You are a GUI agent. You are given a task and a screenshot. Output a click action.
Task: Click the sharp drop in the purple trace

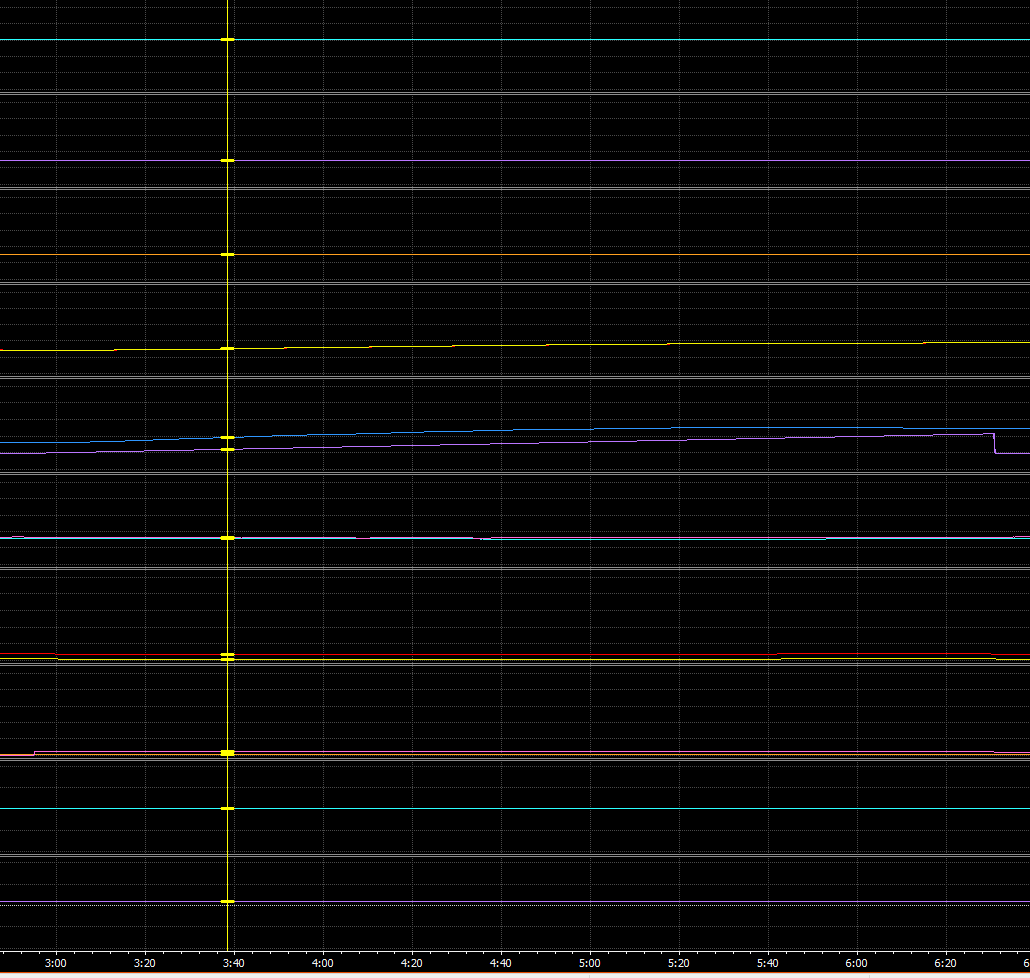pos(994,444)
